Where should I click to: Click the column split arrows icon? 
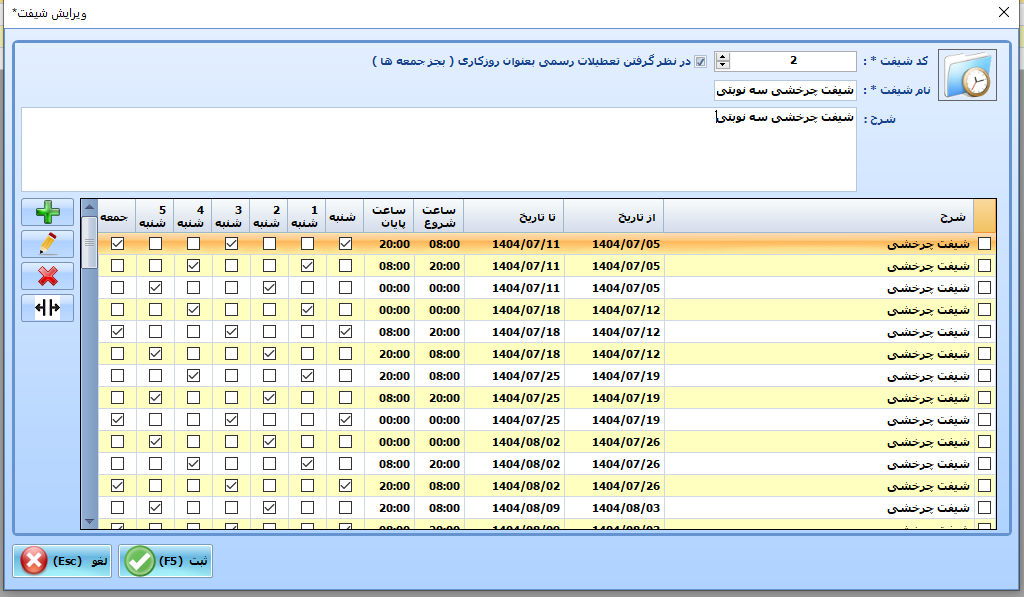click(47, 308)
